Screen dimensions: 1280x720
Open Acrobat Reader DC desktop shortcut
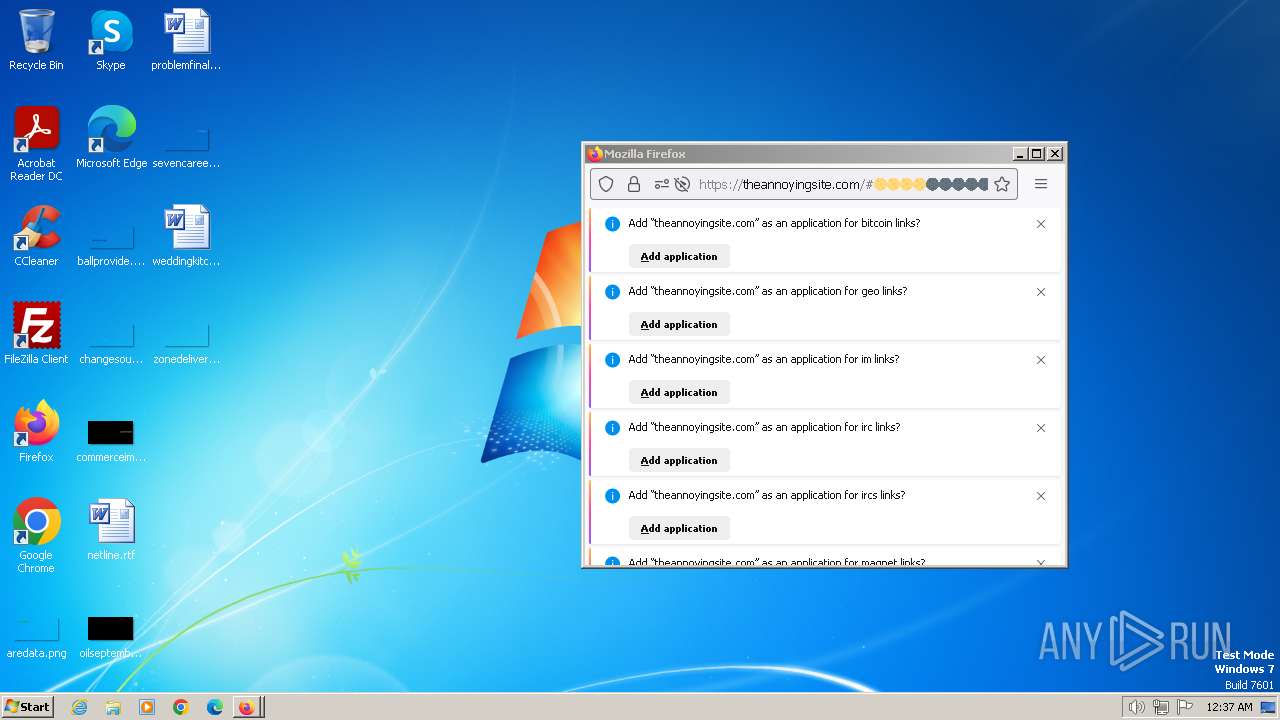coord(36,144)
